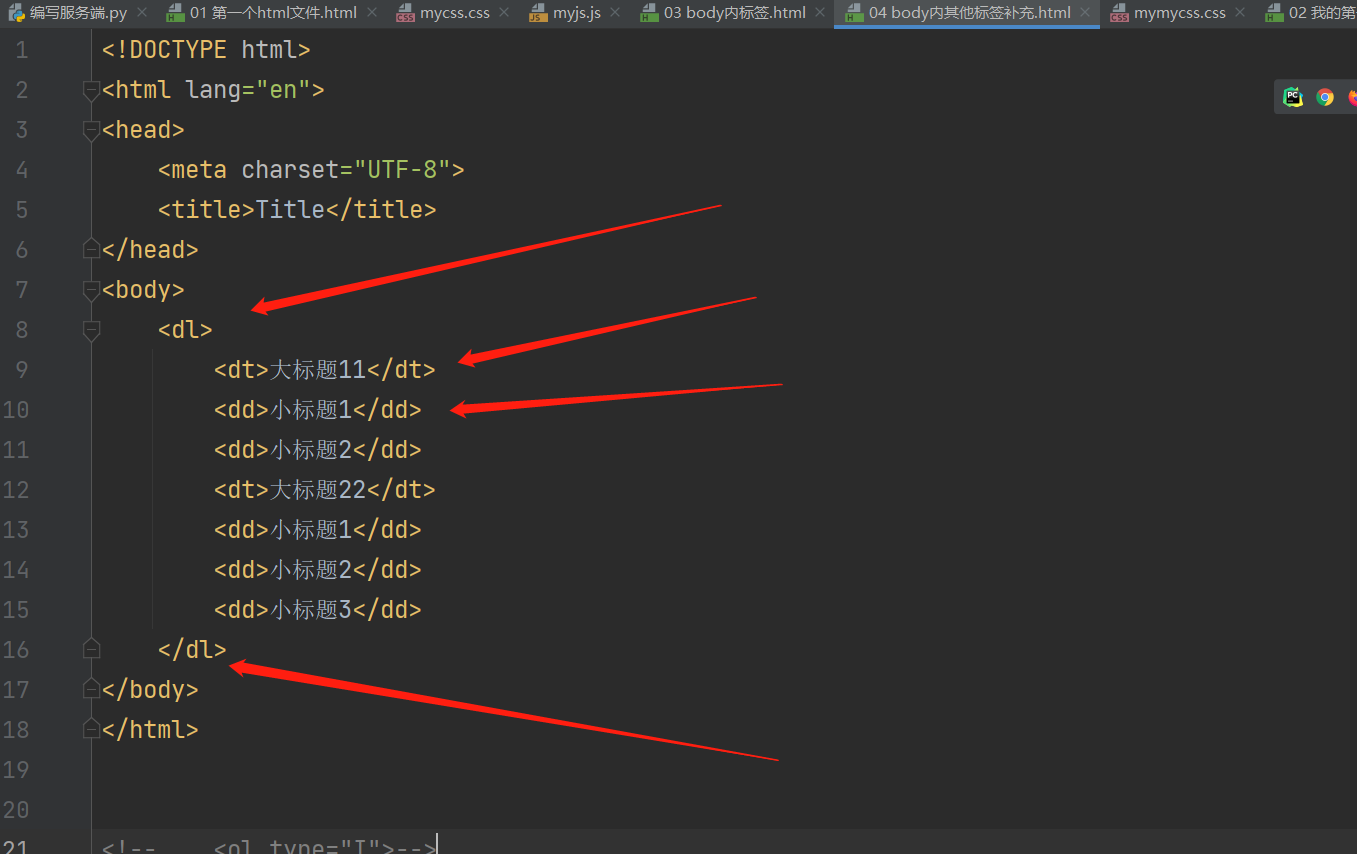This screenshot has width=1357, height=854.
Task: Click the lang="en" attribute text
Action: pos(248,90)
